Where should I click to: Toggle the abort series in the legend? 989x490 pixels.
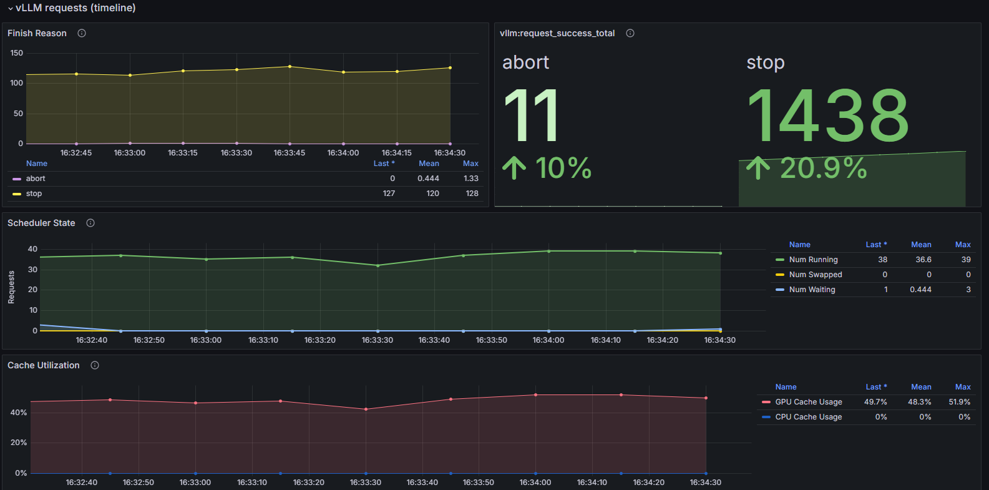35,178
